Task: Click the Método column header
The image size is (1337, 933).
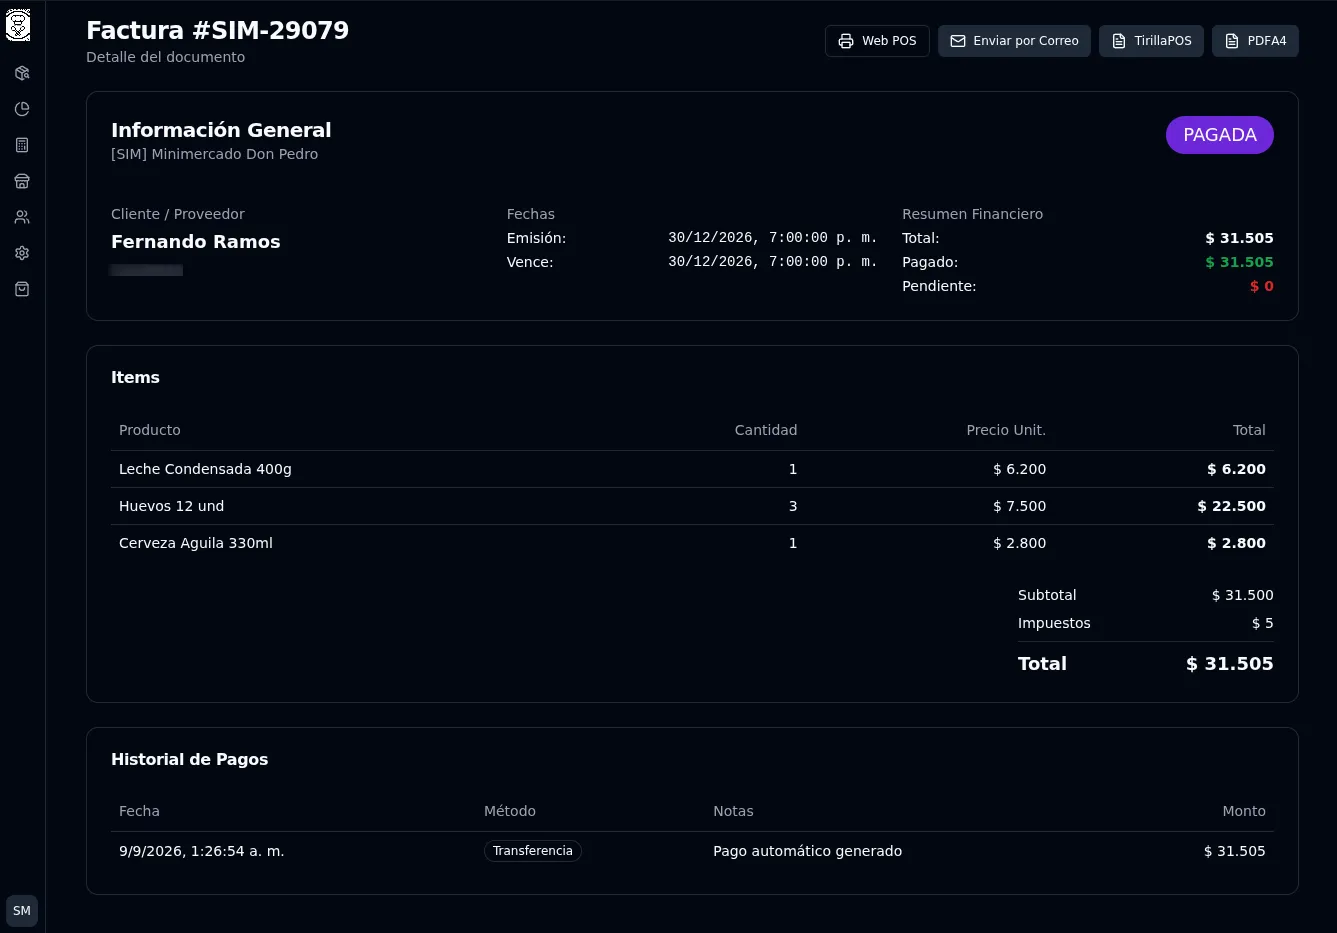Action: [510, 811]
